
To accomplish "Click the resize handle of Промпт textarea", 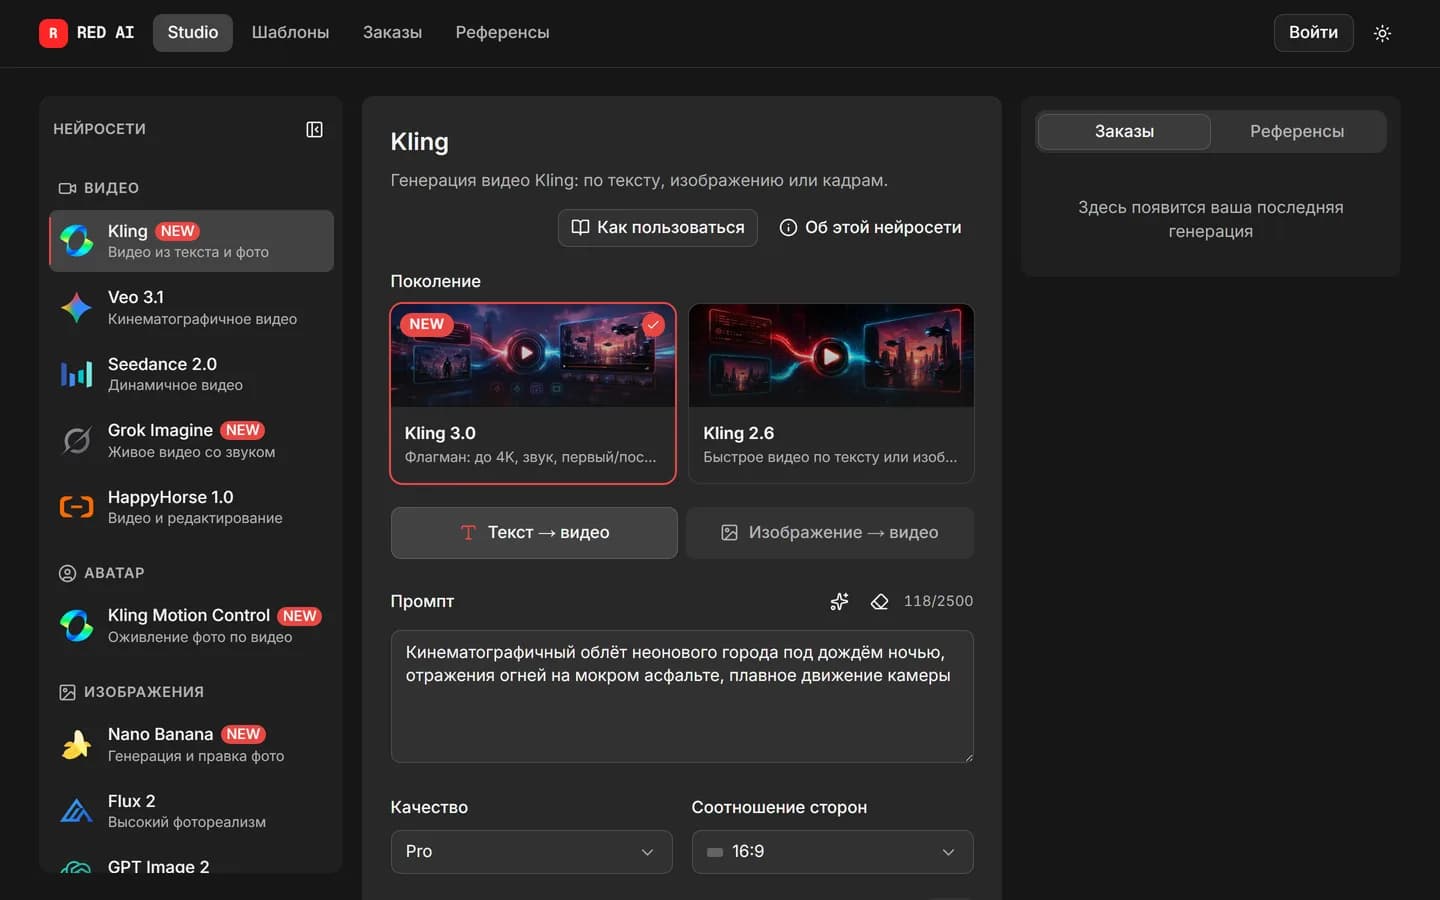I will coord(967,757).
